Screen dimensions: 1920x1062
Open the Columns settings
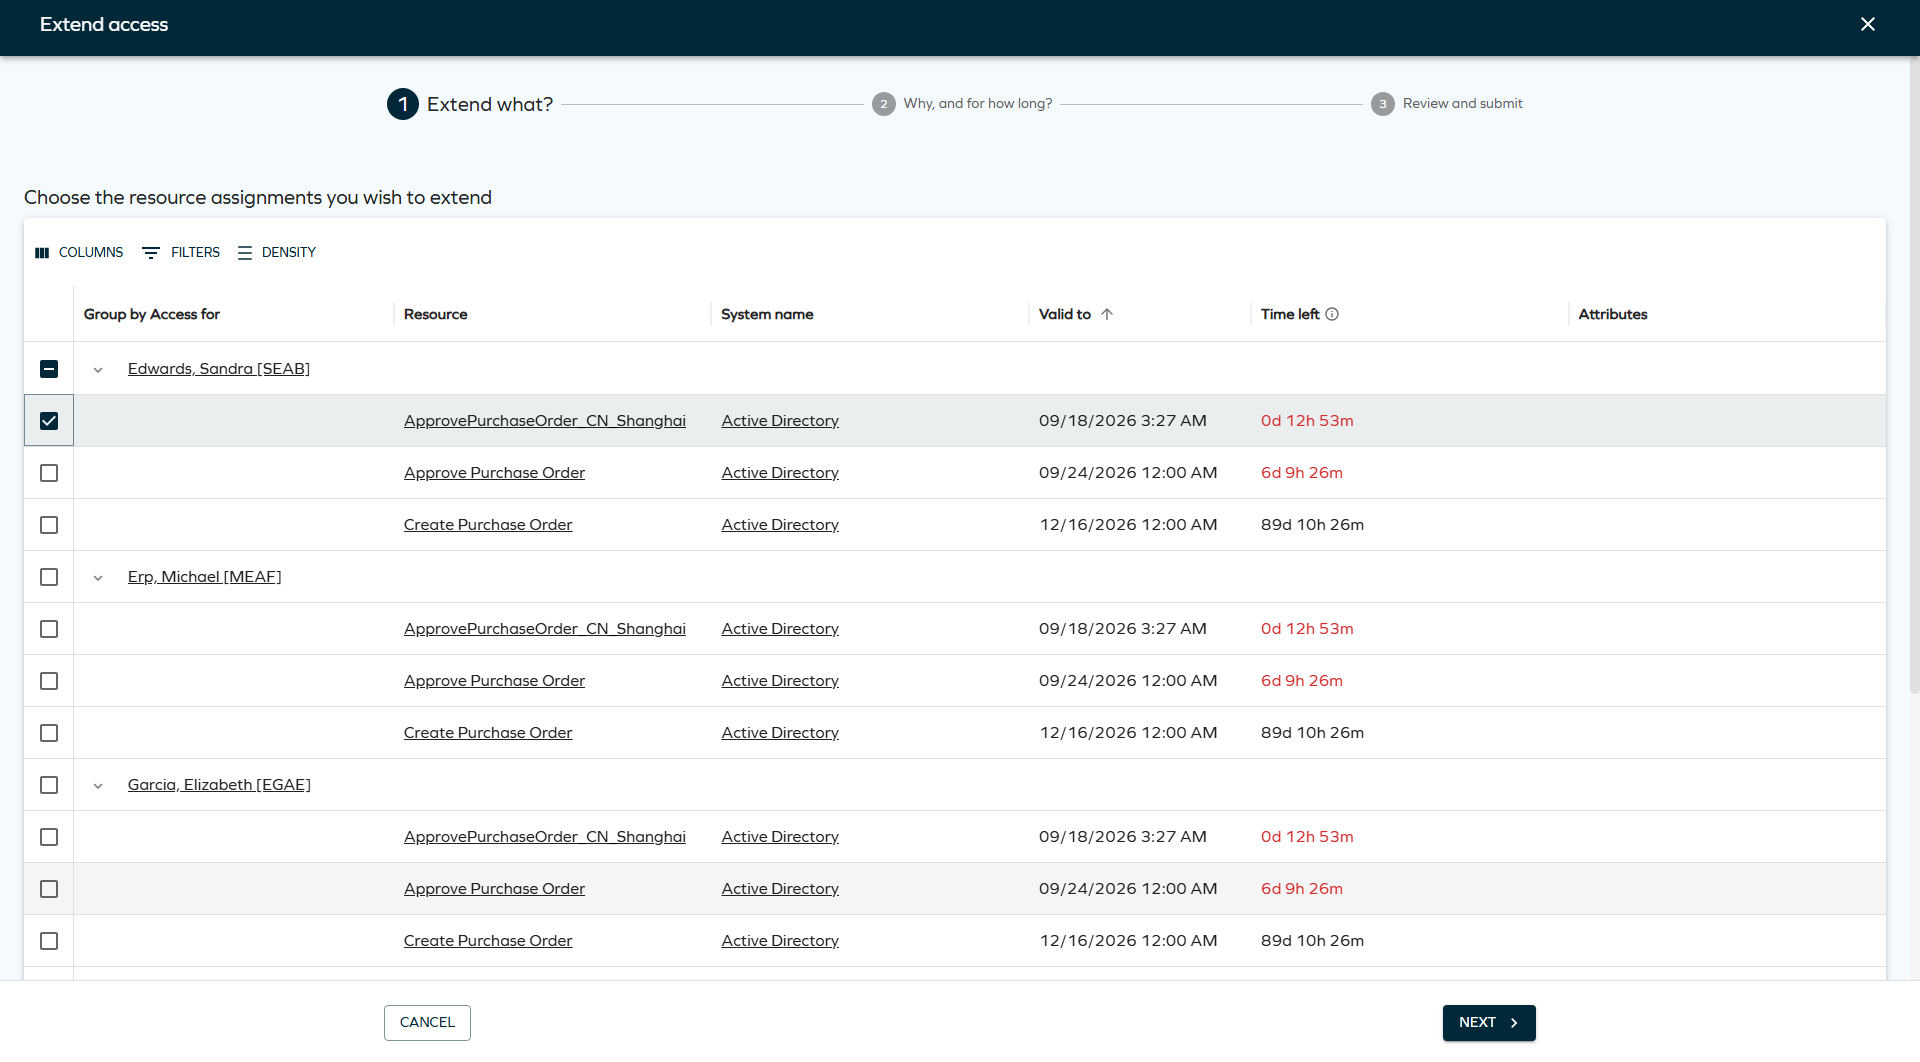click(x=79, y=252)
